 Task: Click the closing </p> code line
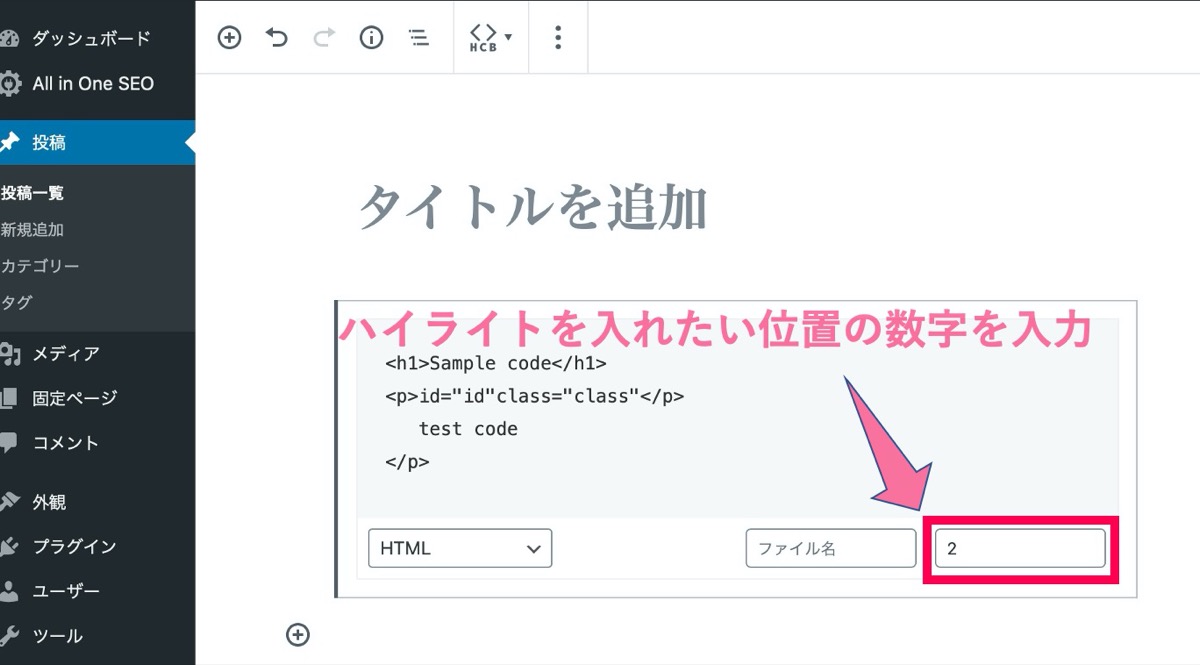coord(407,462)
